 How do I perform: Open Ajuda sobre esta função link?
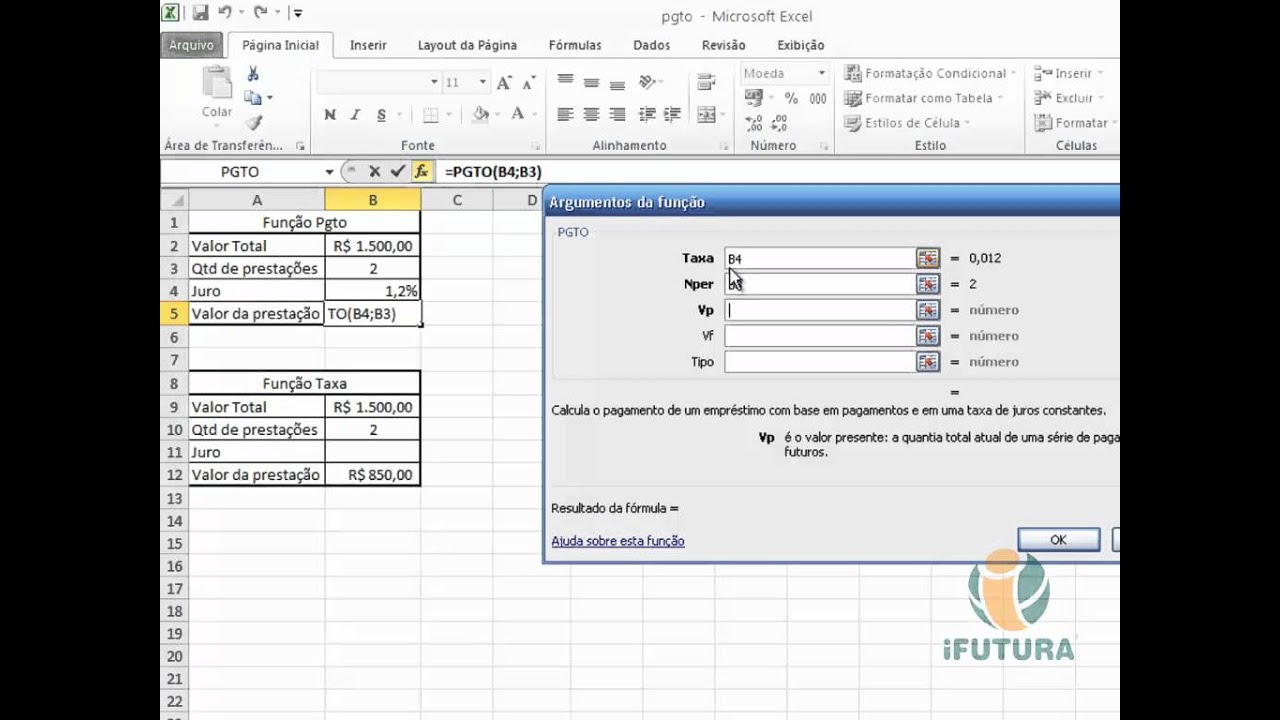(618, 541)
